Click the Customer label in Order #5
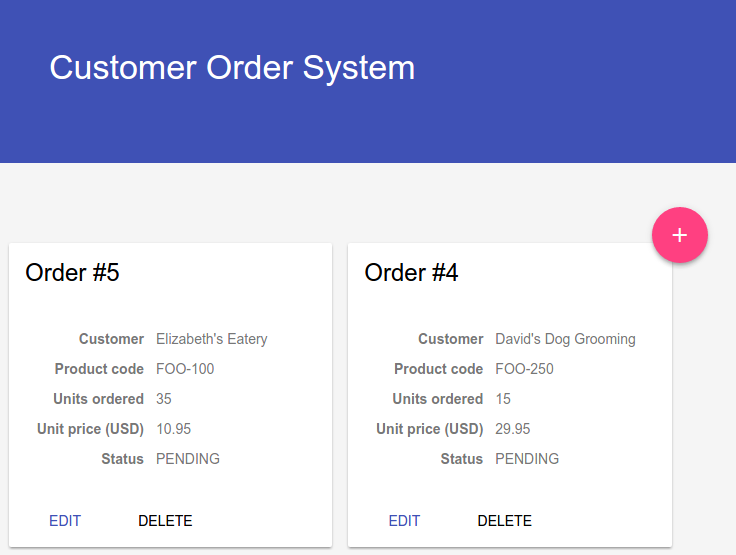This screenshot has height=555, width=736. coord(111,339)
